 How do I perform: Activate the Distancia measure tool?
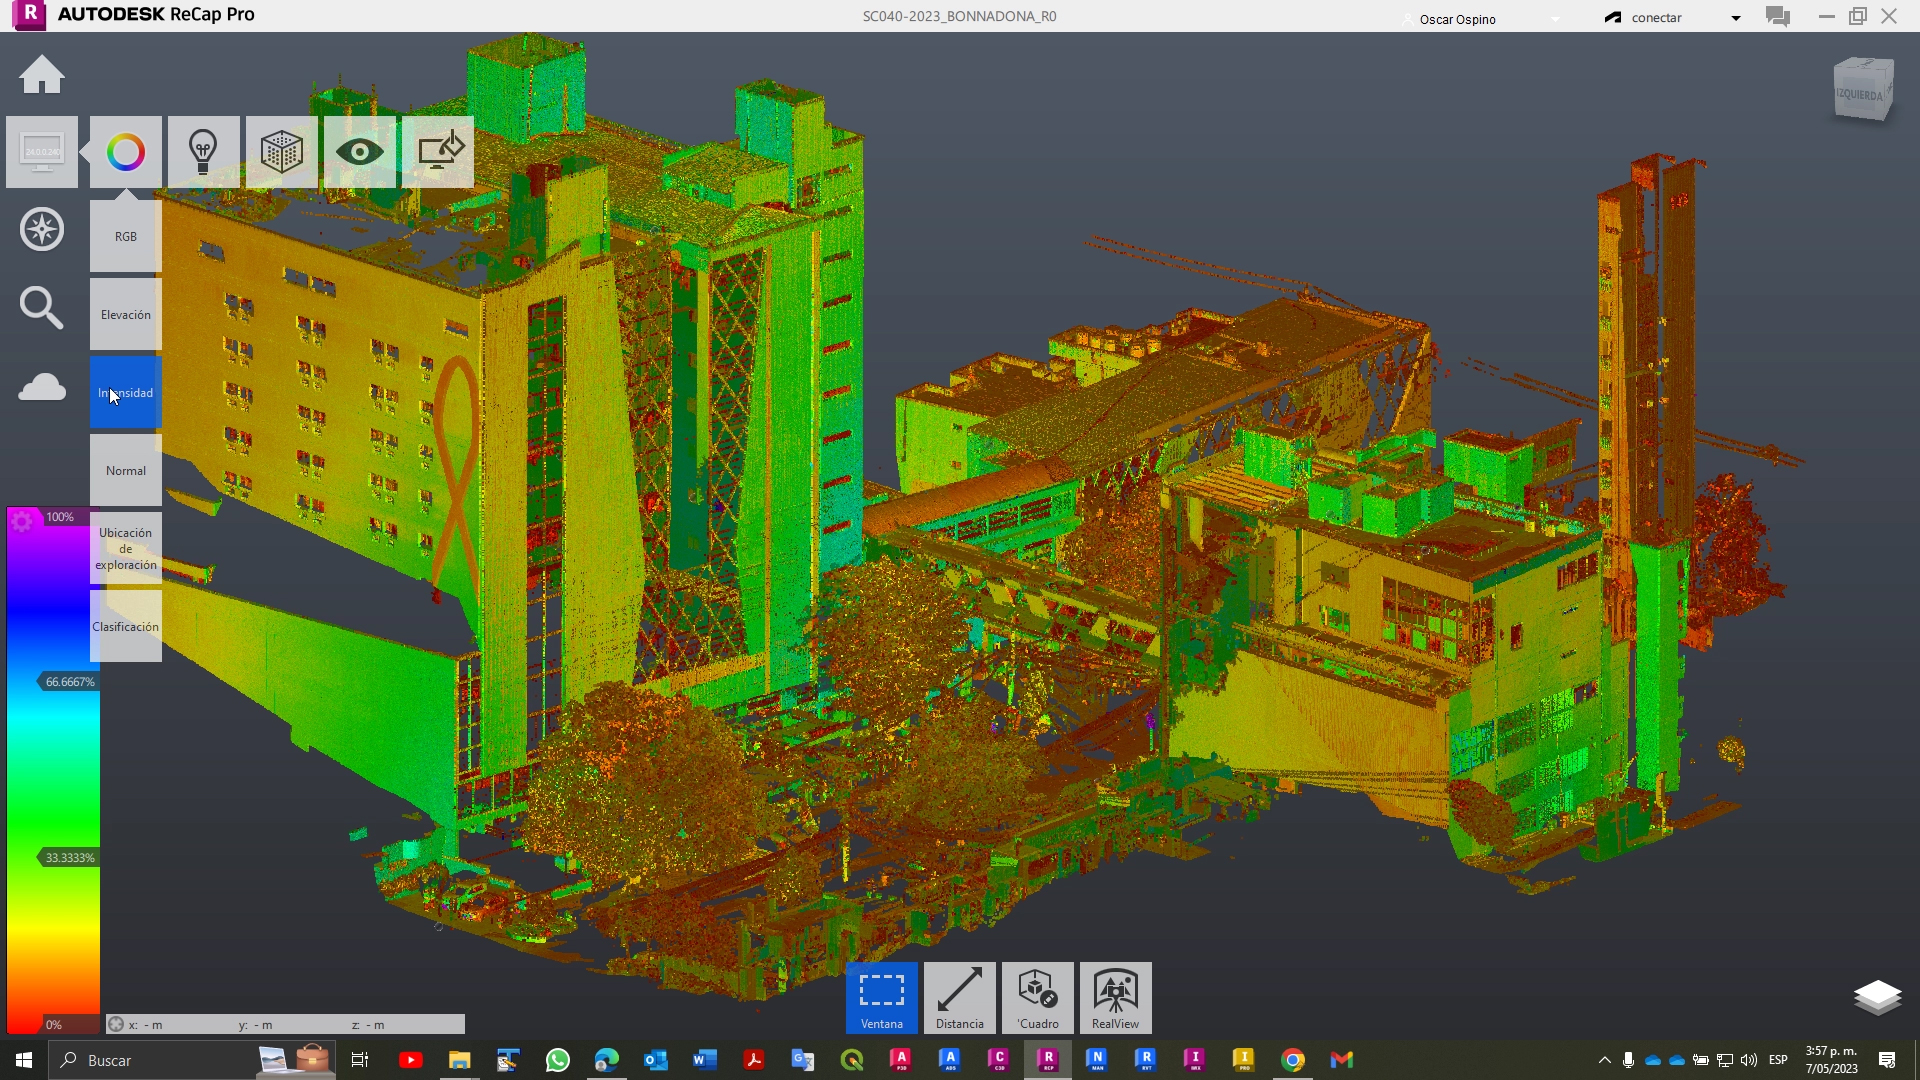(960, 998)
